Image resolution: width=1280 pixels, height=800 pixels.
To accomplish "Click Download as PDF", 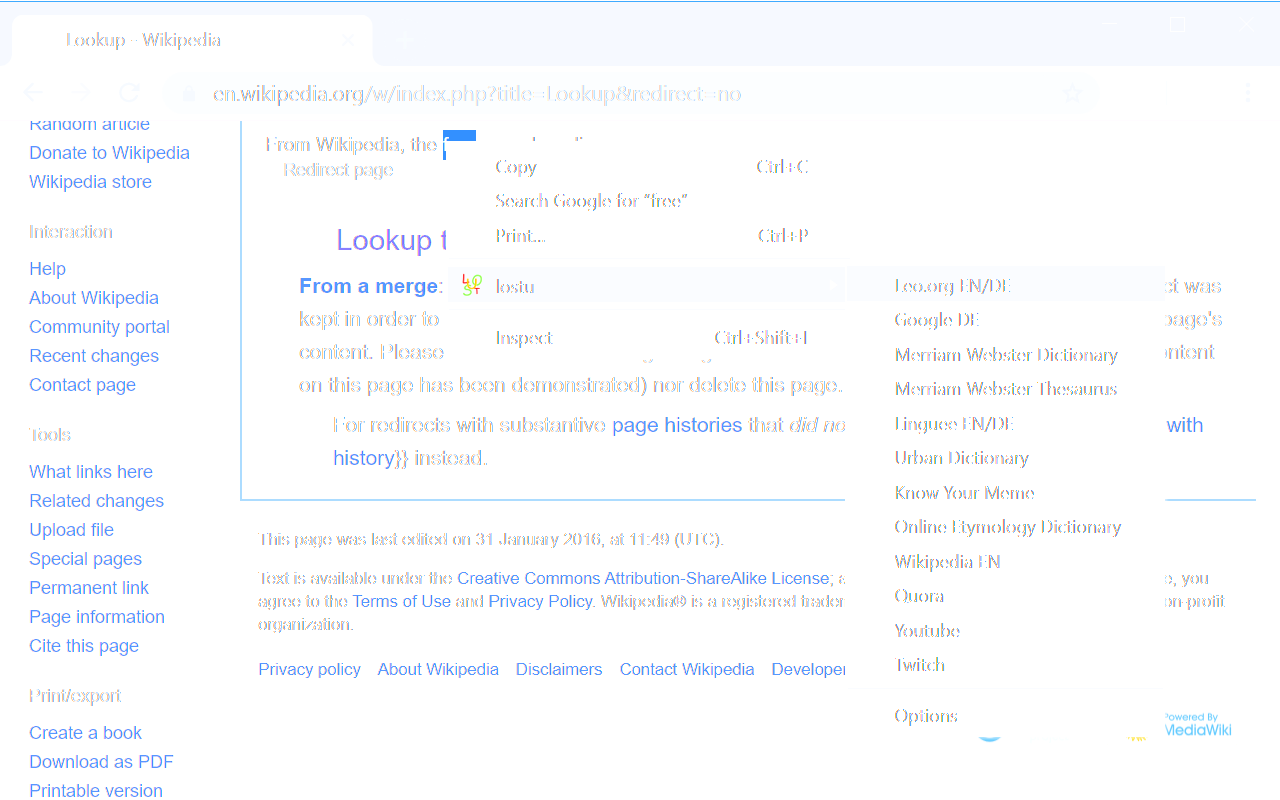I will pos(102,762).
